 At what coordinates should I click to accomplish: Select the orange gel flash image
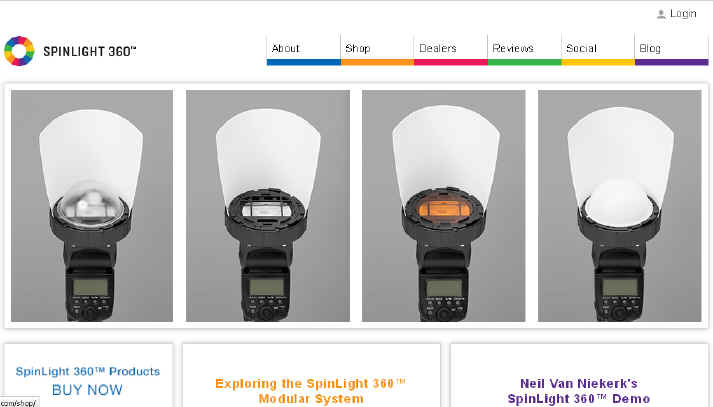pyautogui.click(x=443, y=206)
